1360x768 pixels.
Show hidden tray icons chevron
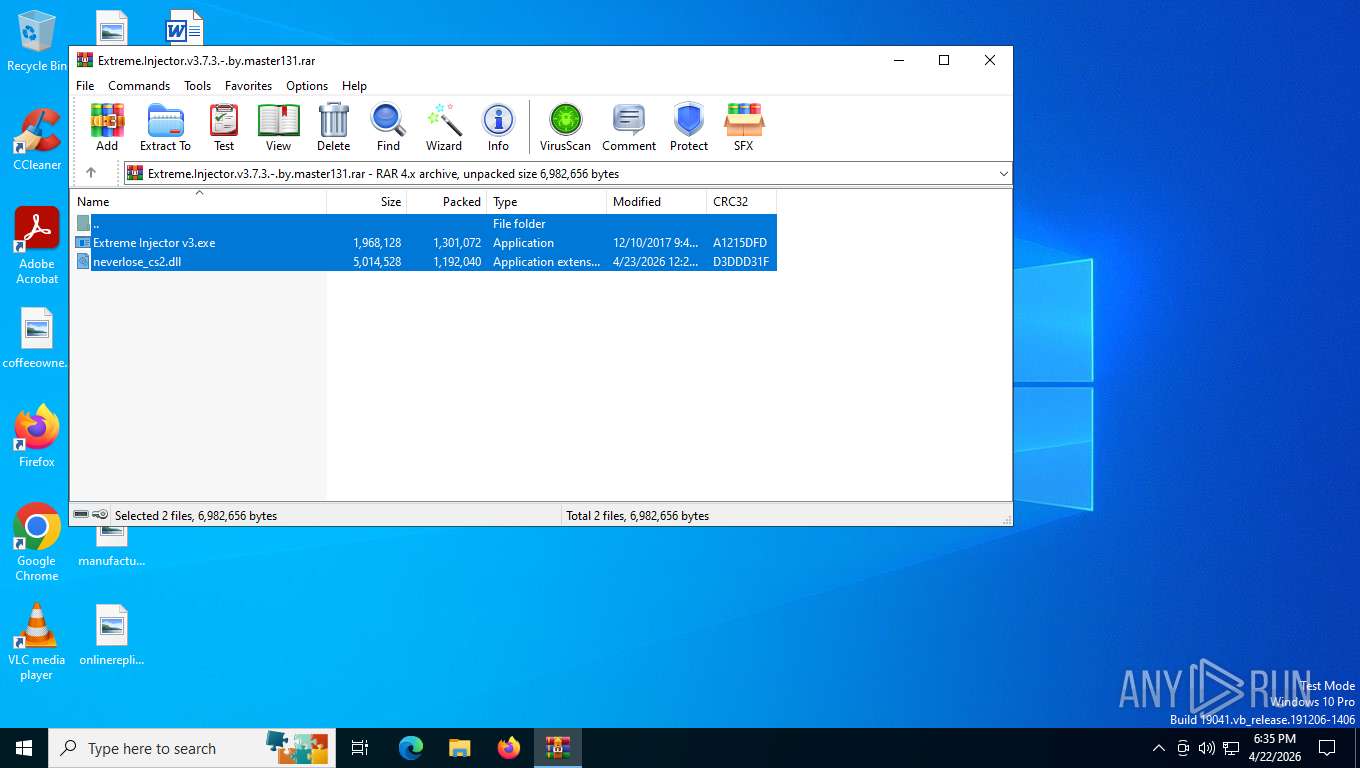[x=1159, y=748]
